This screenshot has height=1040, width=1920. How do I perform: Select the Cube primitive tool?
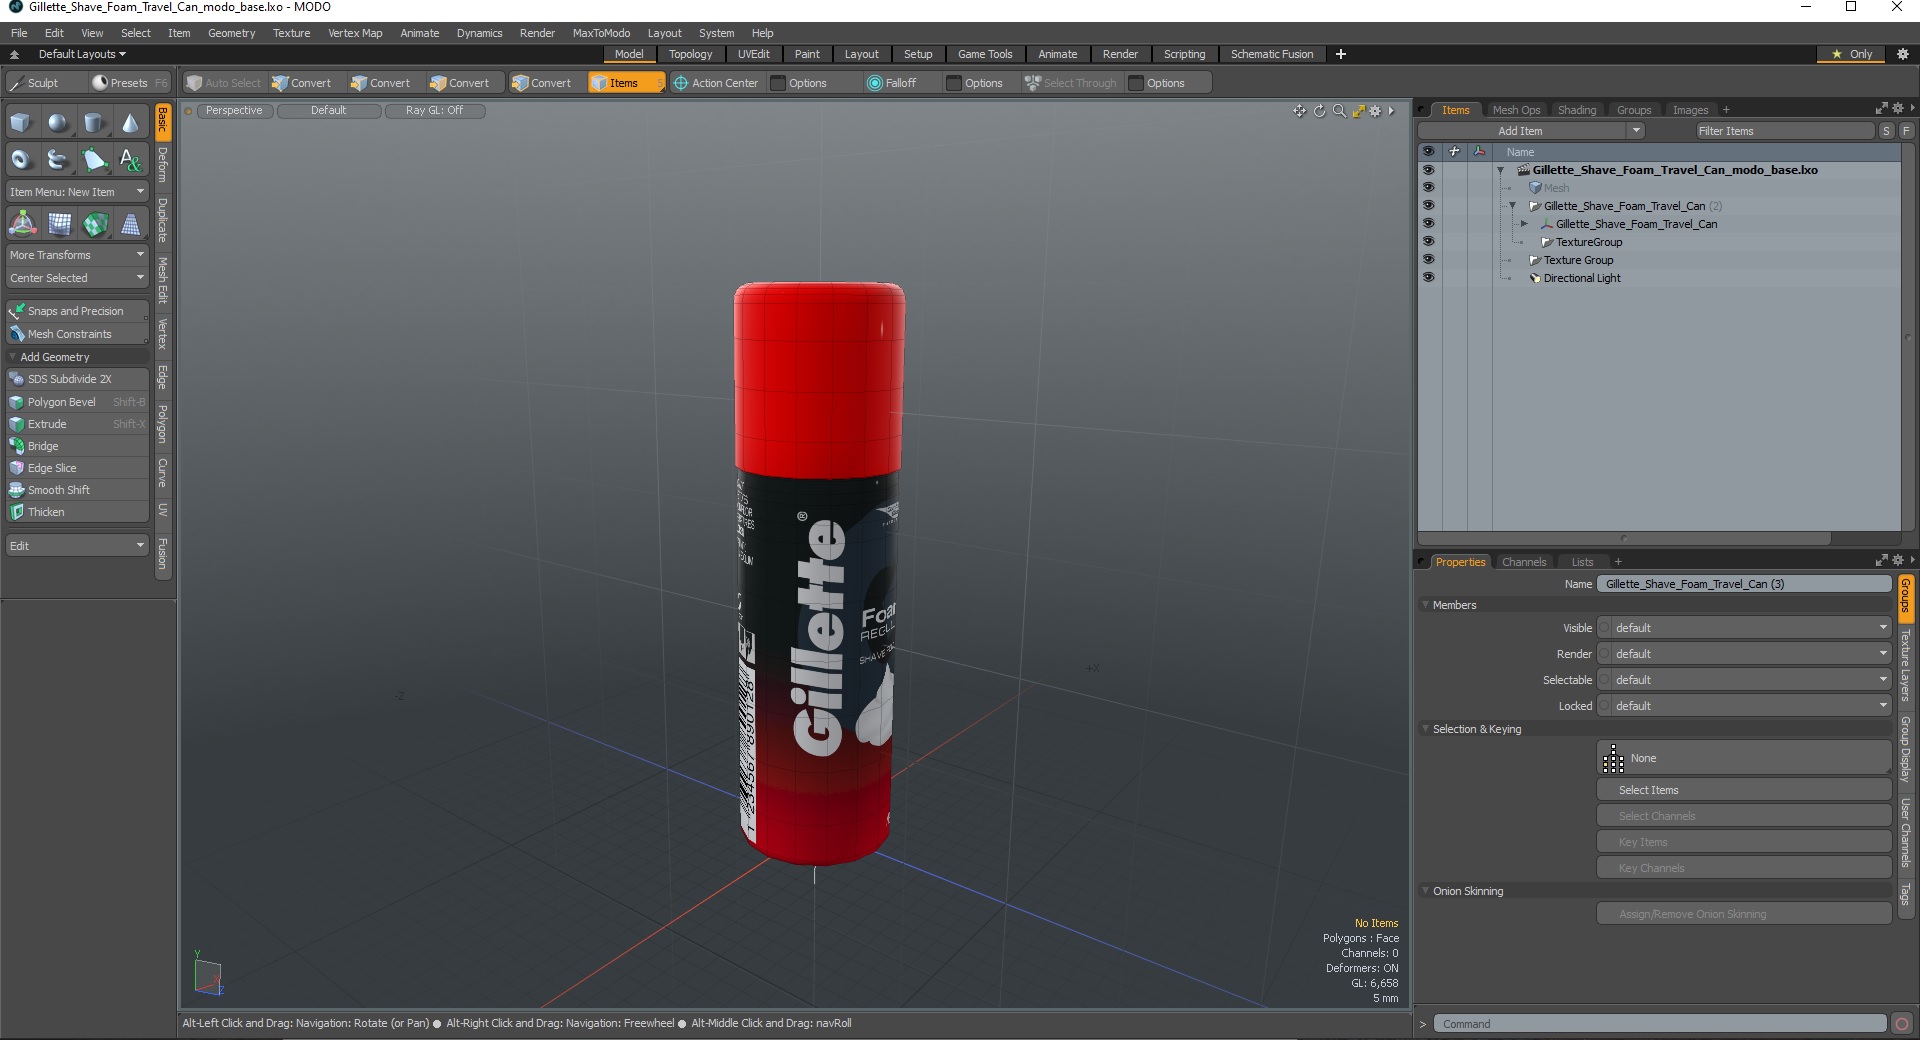coord(21,123)
